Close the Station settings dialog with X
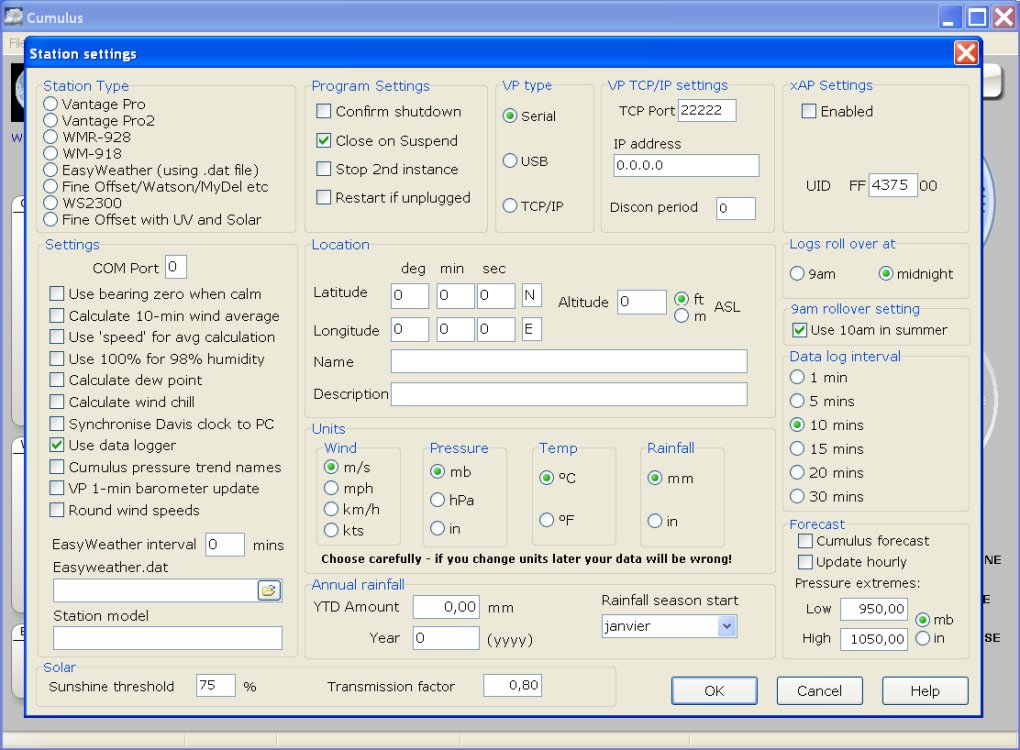1020x750 pixels. (965, 53)
